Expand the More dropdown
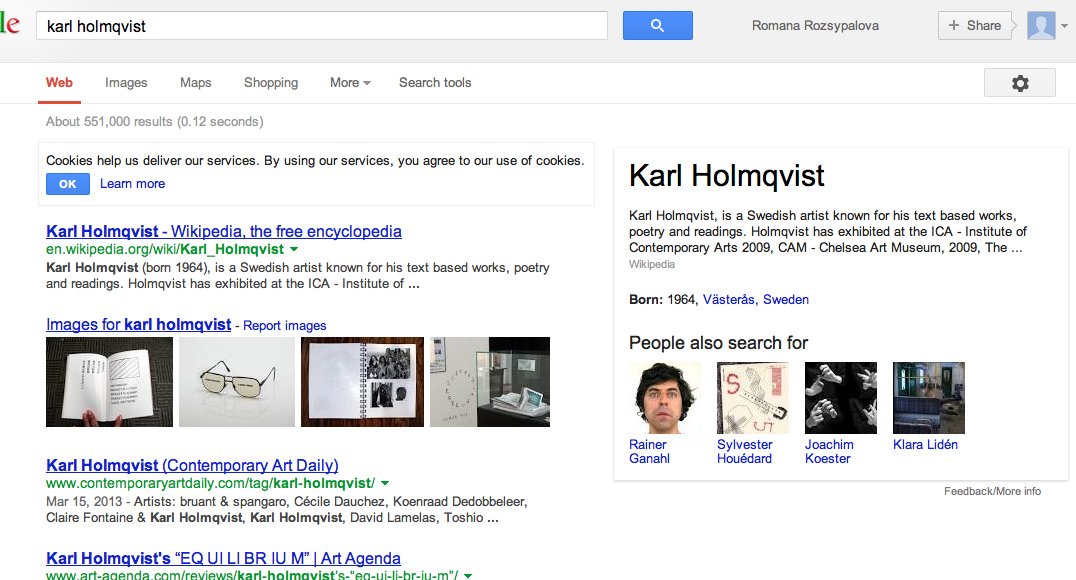The image size is (1076, 580). coord(350,82)
